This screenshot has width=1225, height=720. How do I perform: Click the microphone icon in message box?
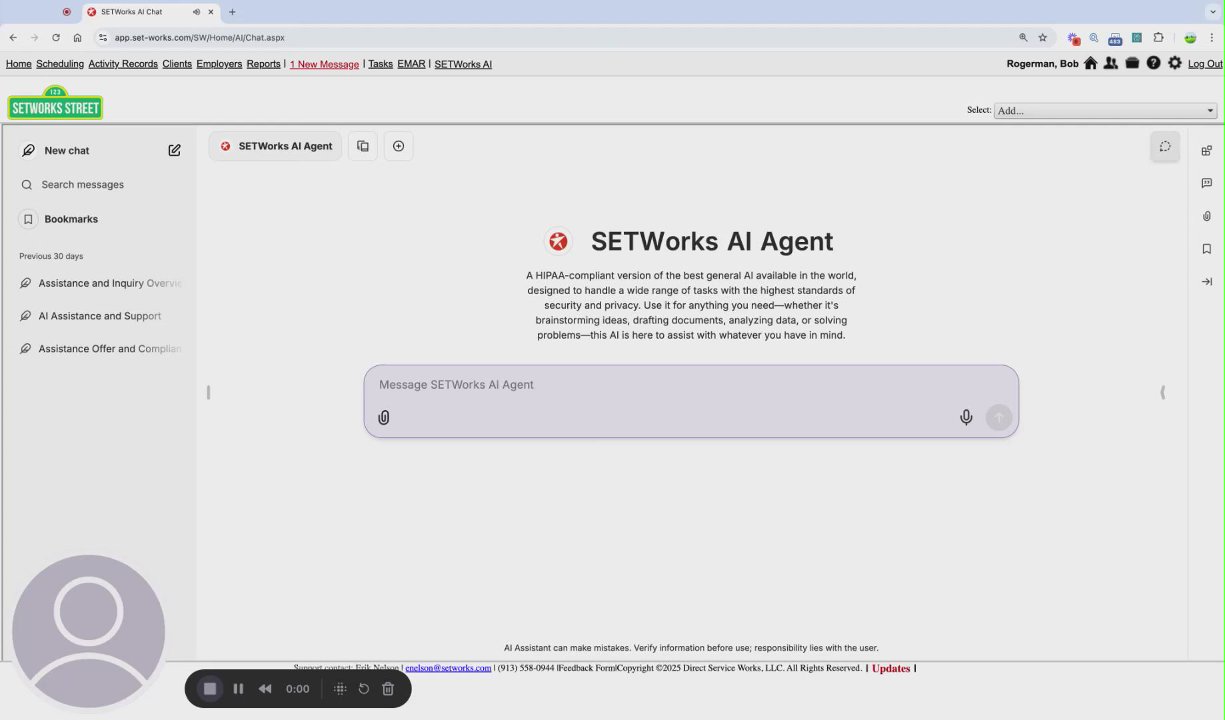click(966, 417)
